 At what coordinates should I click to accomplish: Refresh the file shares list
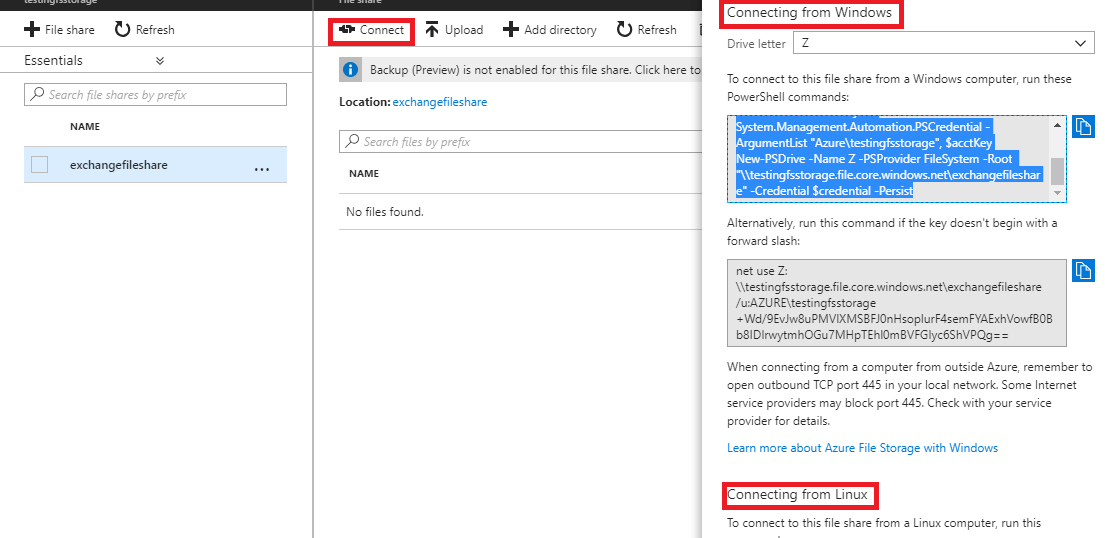click(x=144, y=30)
